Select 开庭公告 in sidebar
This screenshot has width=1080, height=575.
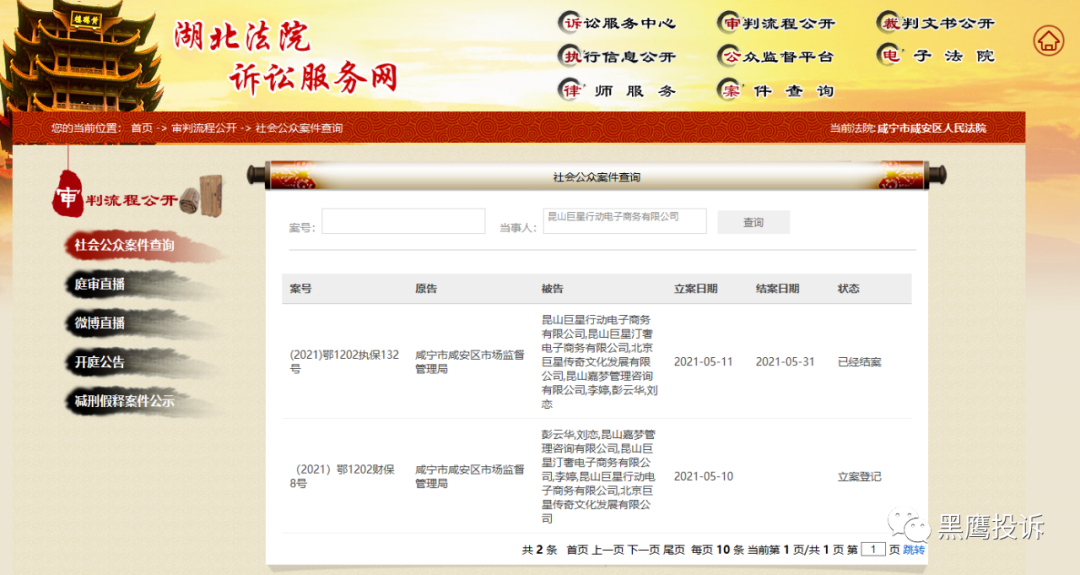[100, 362]
